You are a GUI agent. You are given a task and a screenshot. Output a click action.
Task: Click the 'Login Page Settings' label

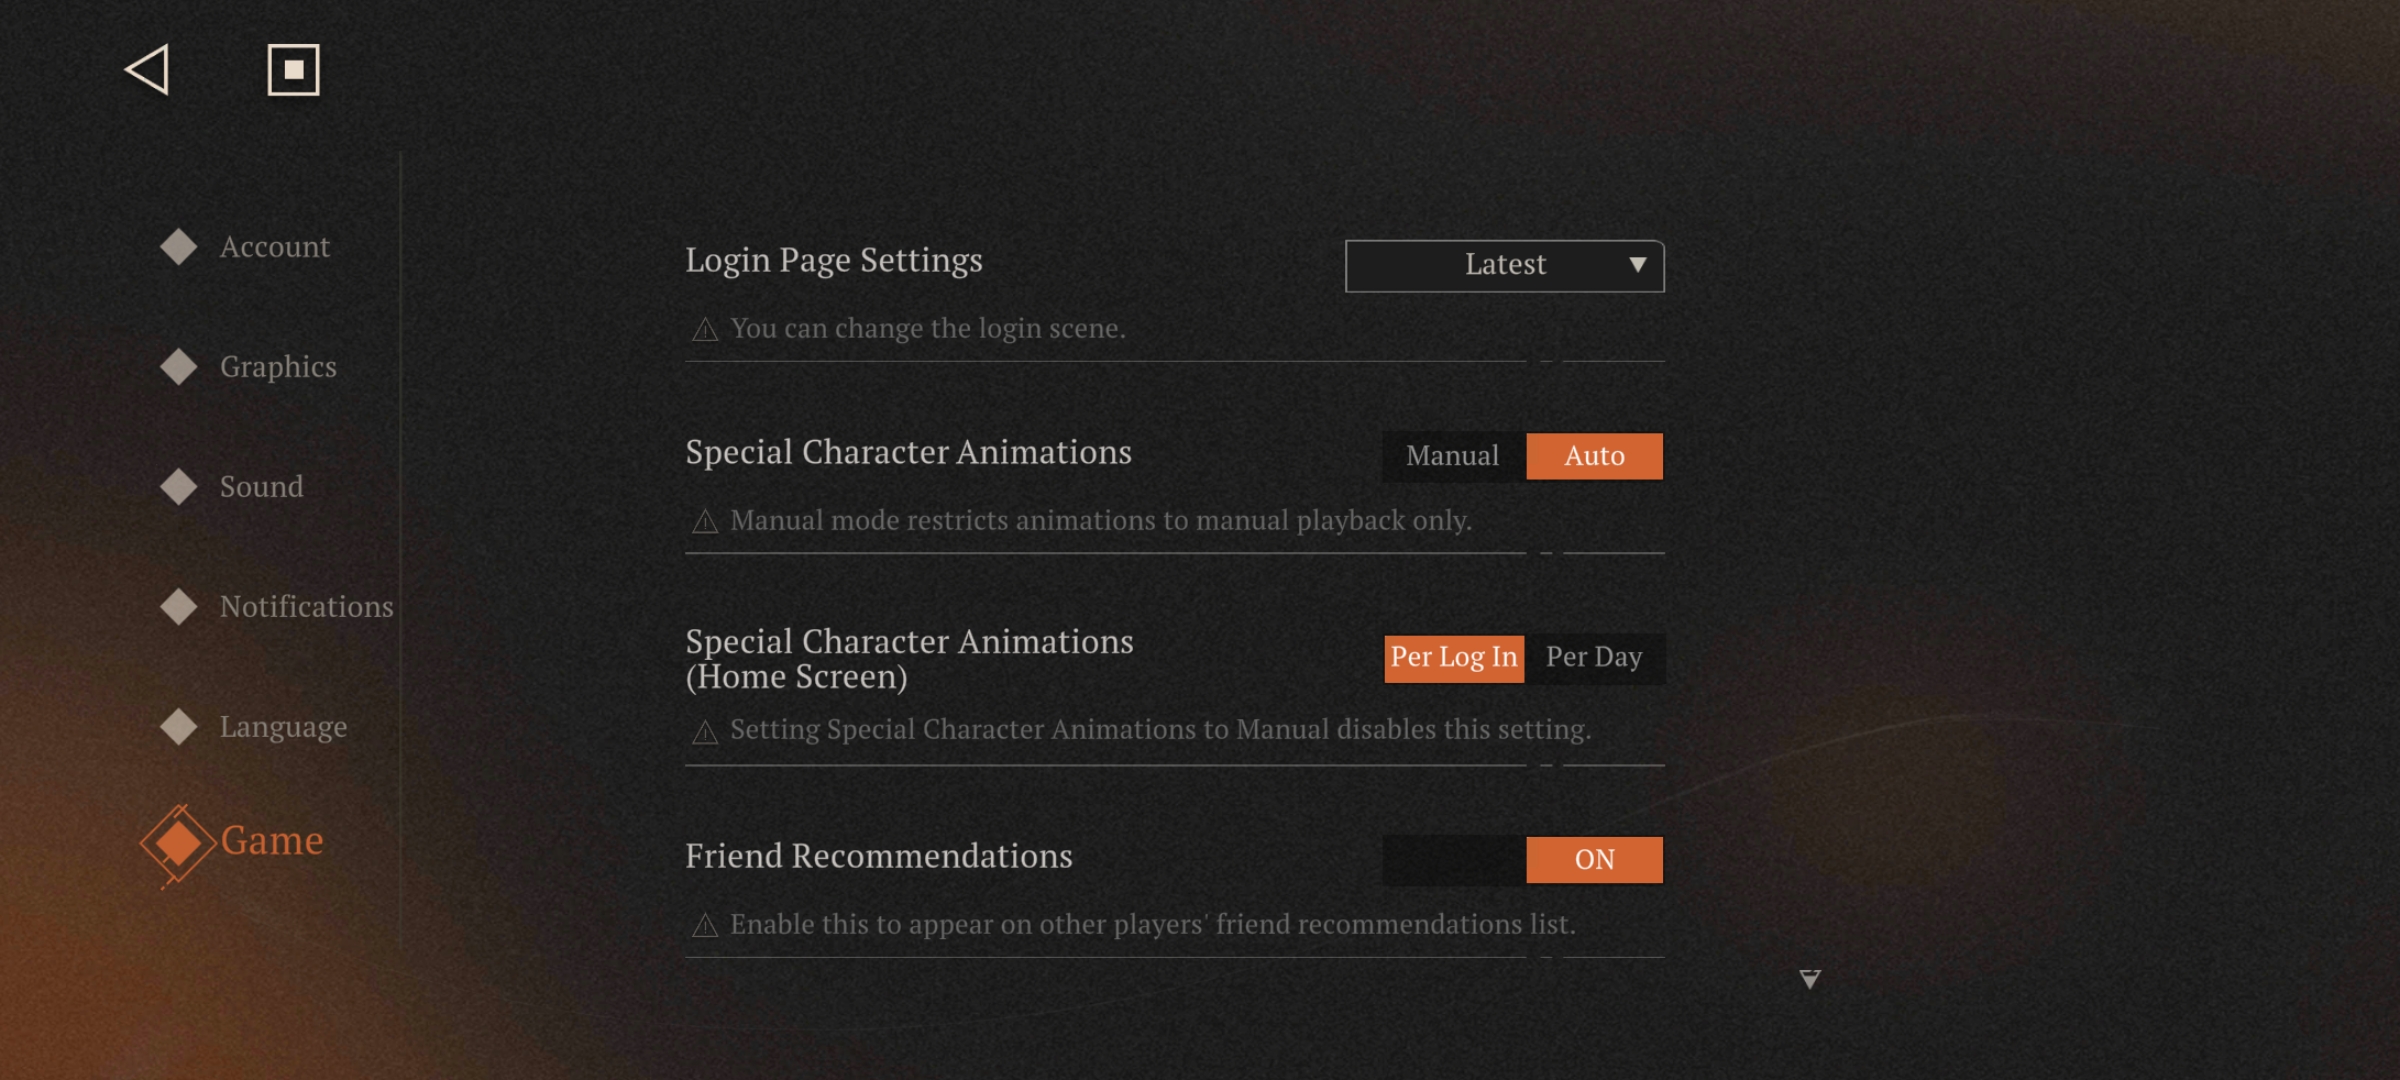834,260
